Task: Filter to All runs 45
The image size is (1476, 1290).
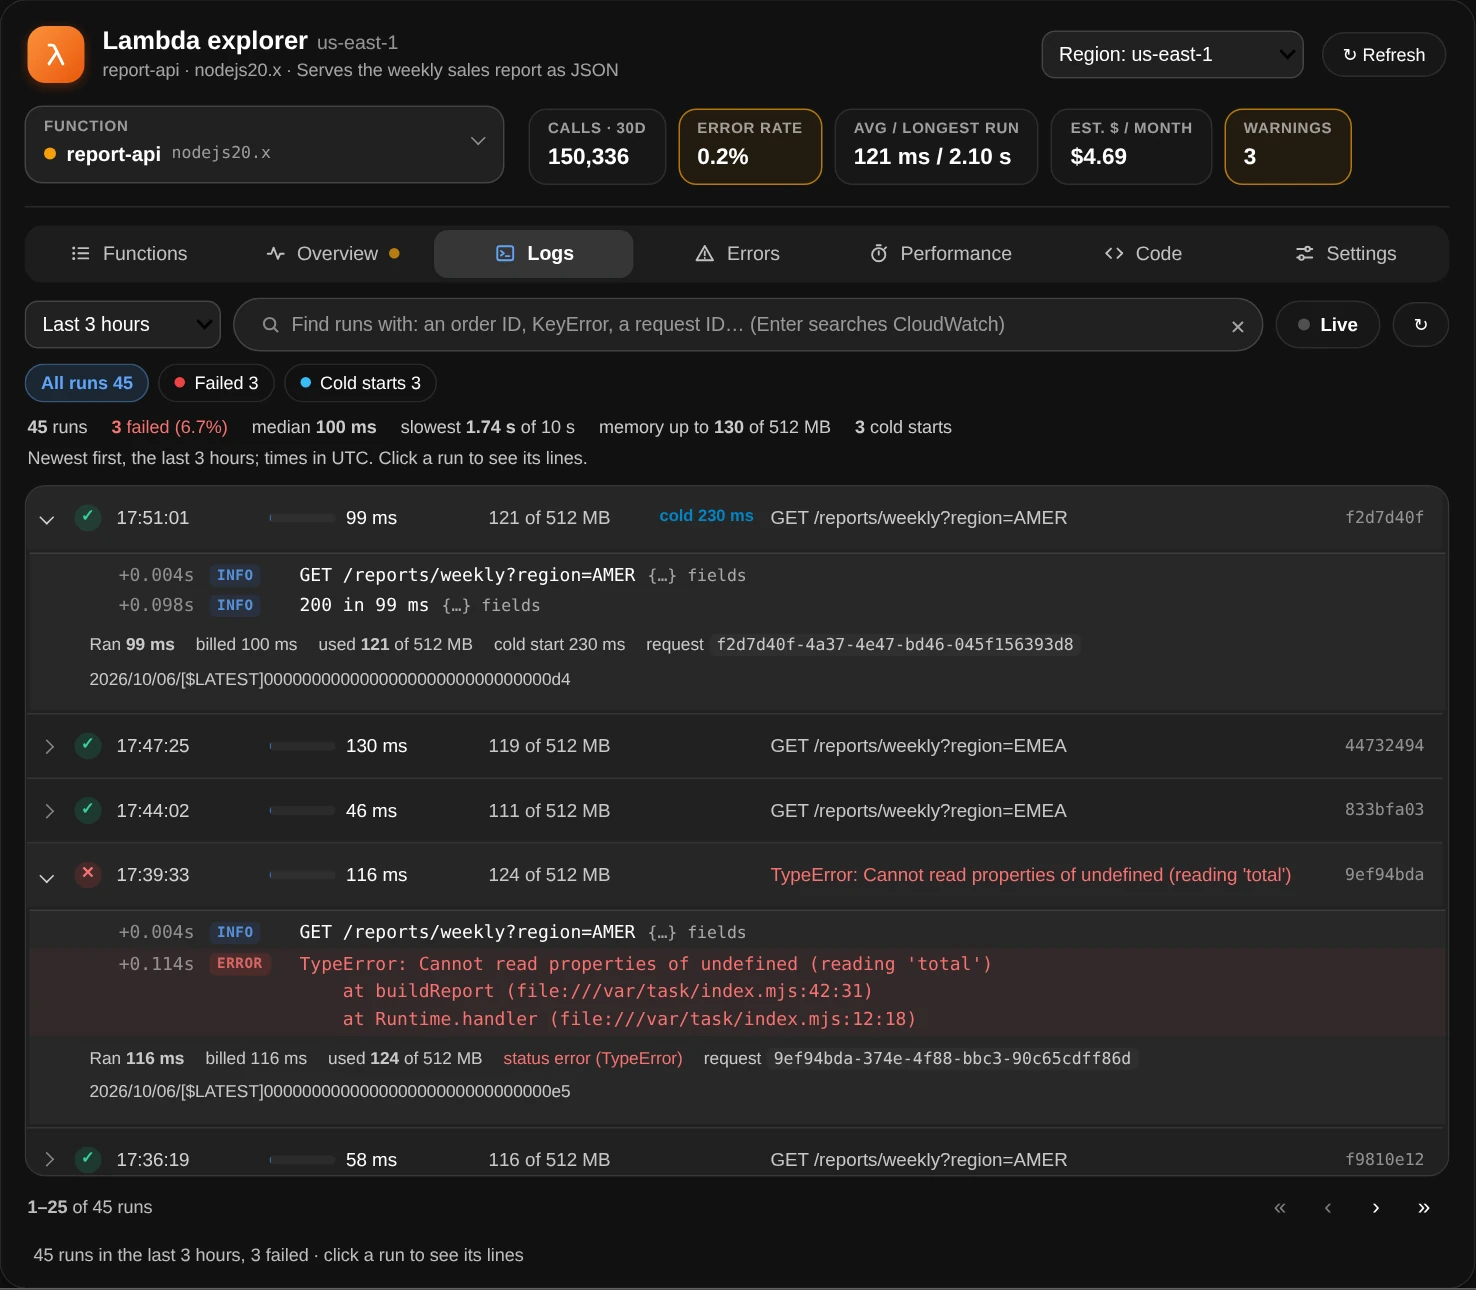Action: (87, 383)
